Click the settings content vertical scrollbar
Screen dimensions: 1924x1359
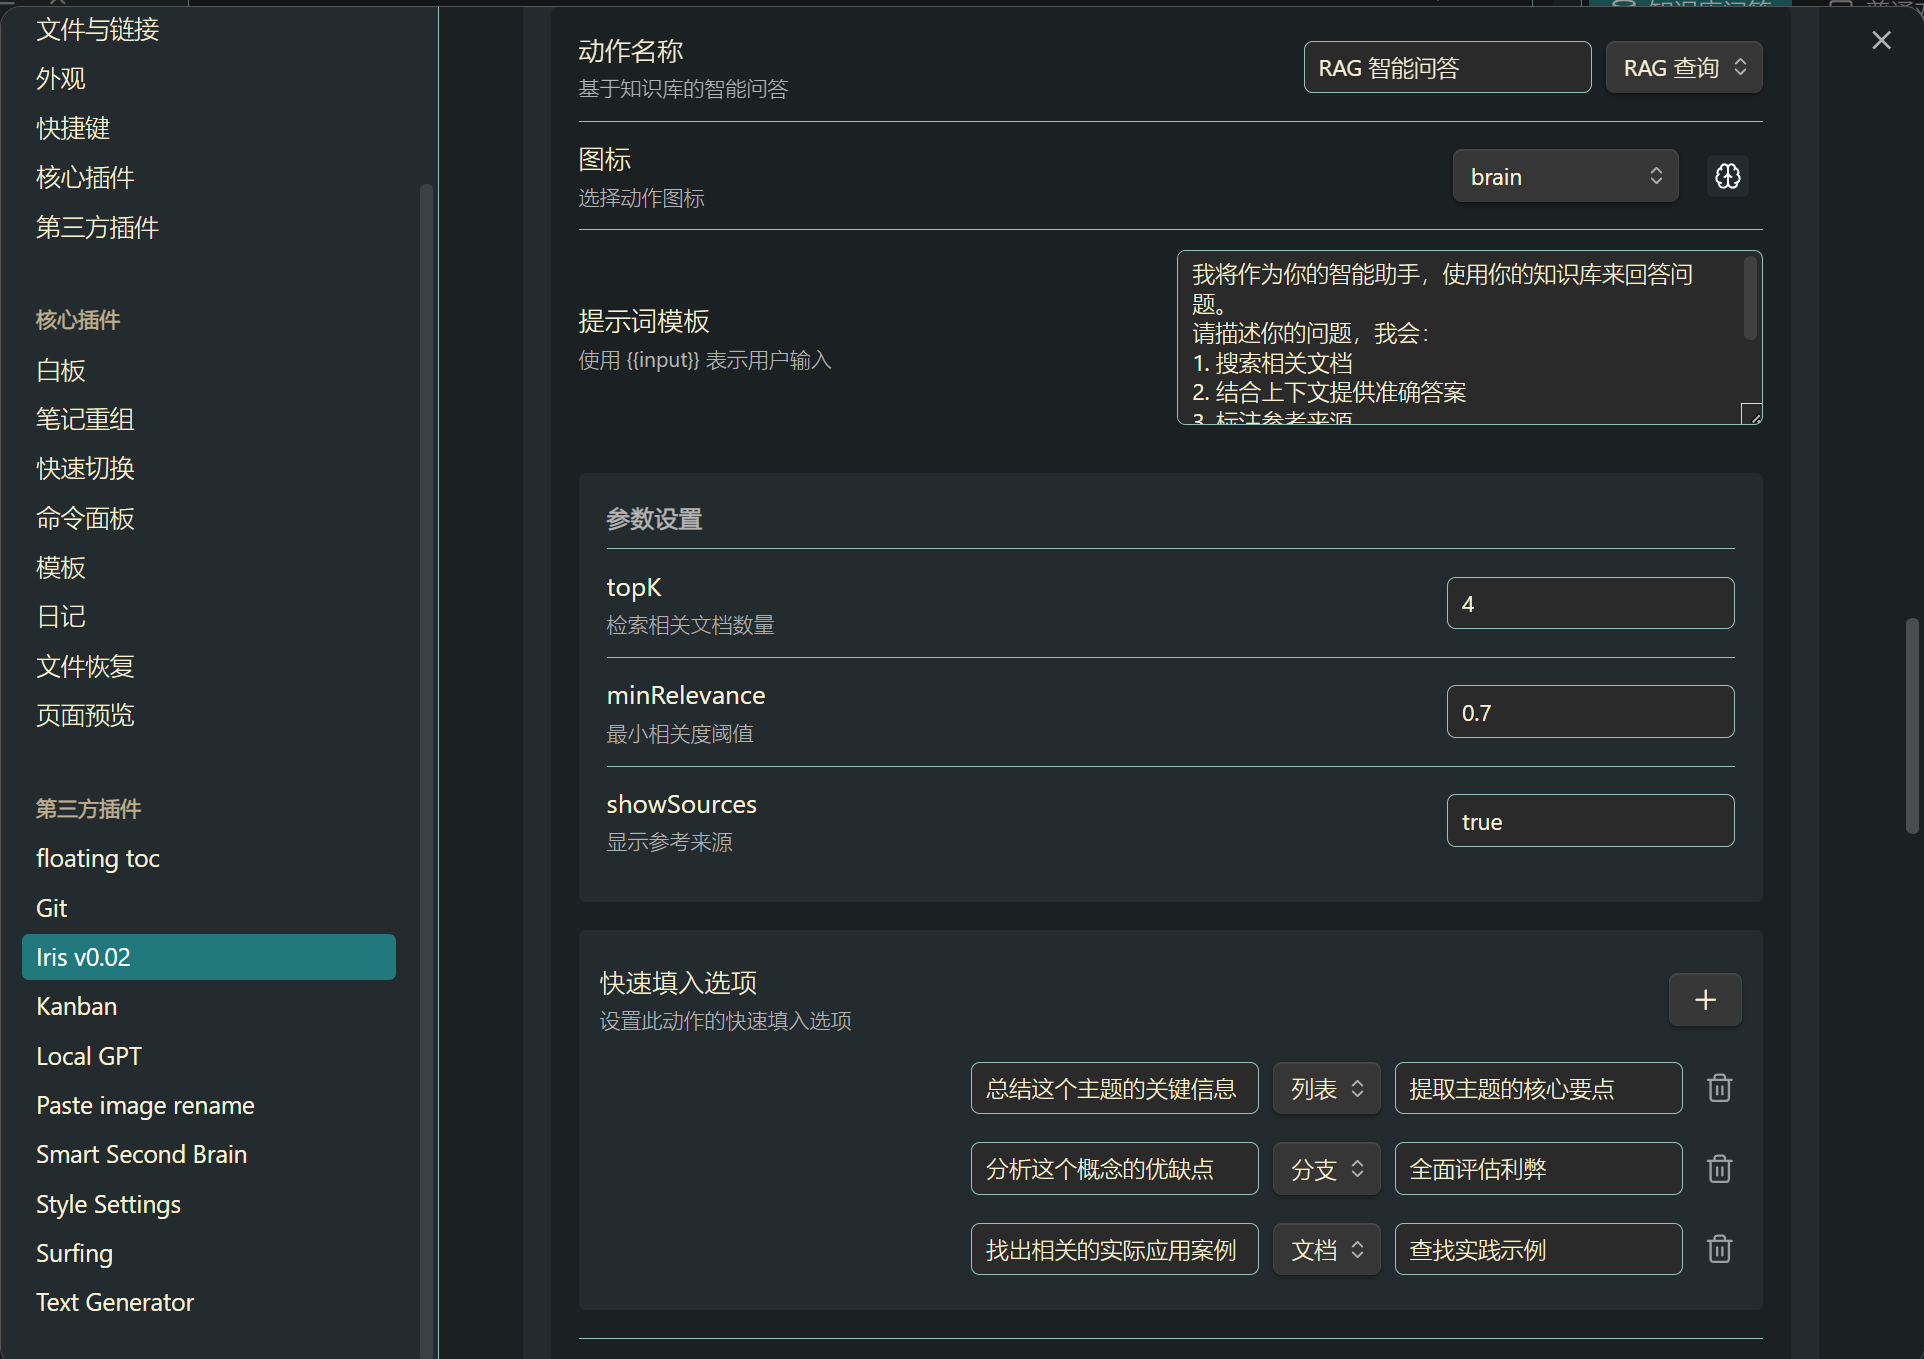[1912, 726]
